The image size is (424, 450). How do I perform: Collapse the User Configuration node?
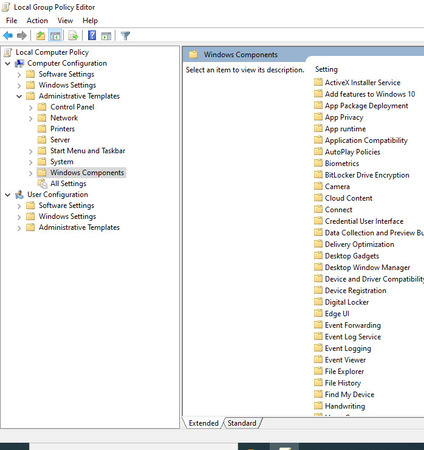click(x=8, y=195)
